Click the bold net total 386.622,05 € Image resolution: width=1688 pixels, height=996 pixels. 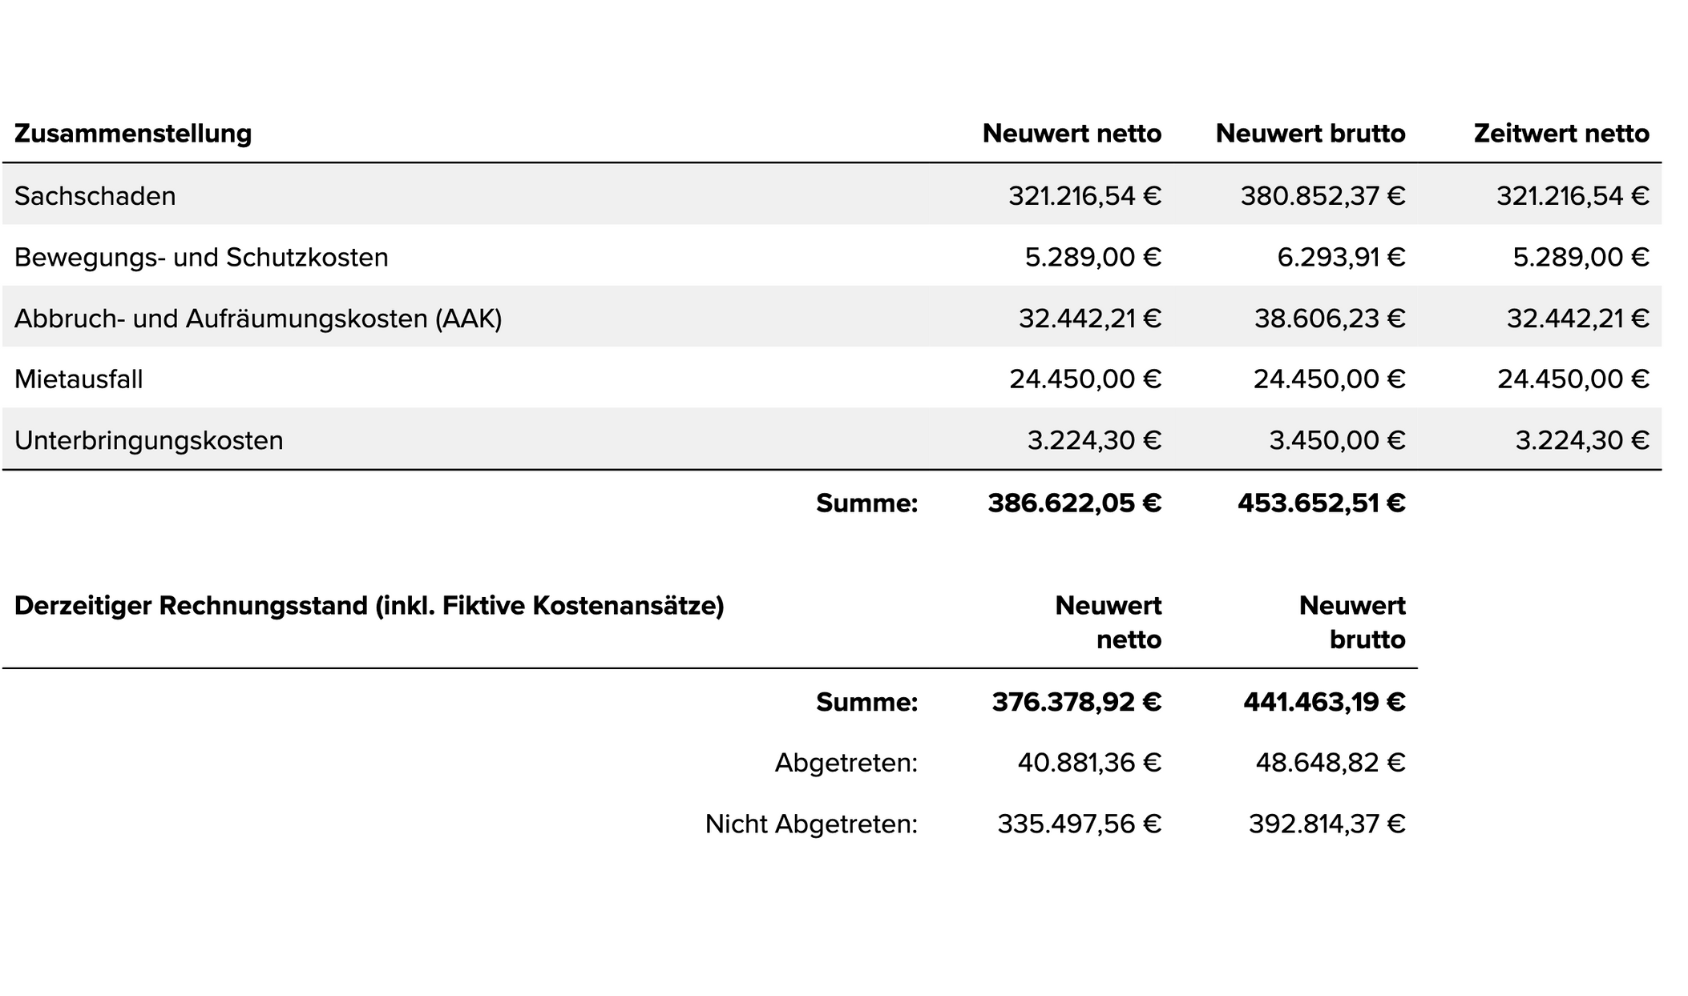coord(1074,503)
